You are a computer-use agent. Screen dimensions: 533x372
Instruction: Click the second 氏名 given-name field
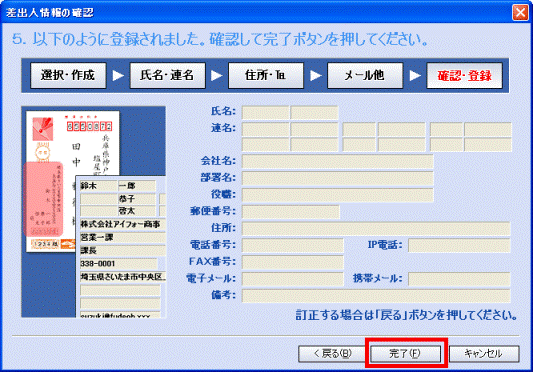(x=314, y=113)
